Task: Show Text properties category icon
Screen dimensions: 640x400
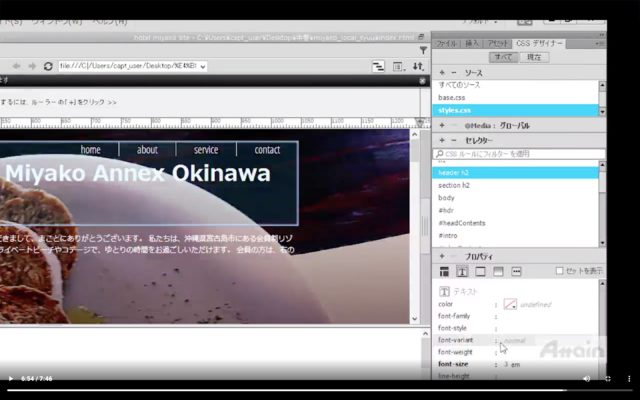Action: [x=462, y=271]
